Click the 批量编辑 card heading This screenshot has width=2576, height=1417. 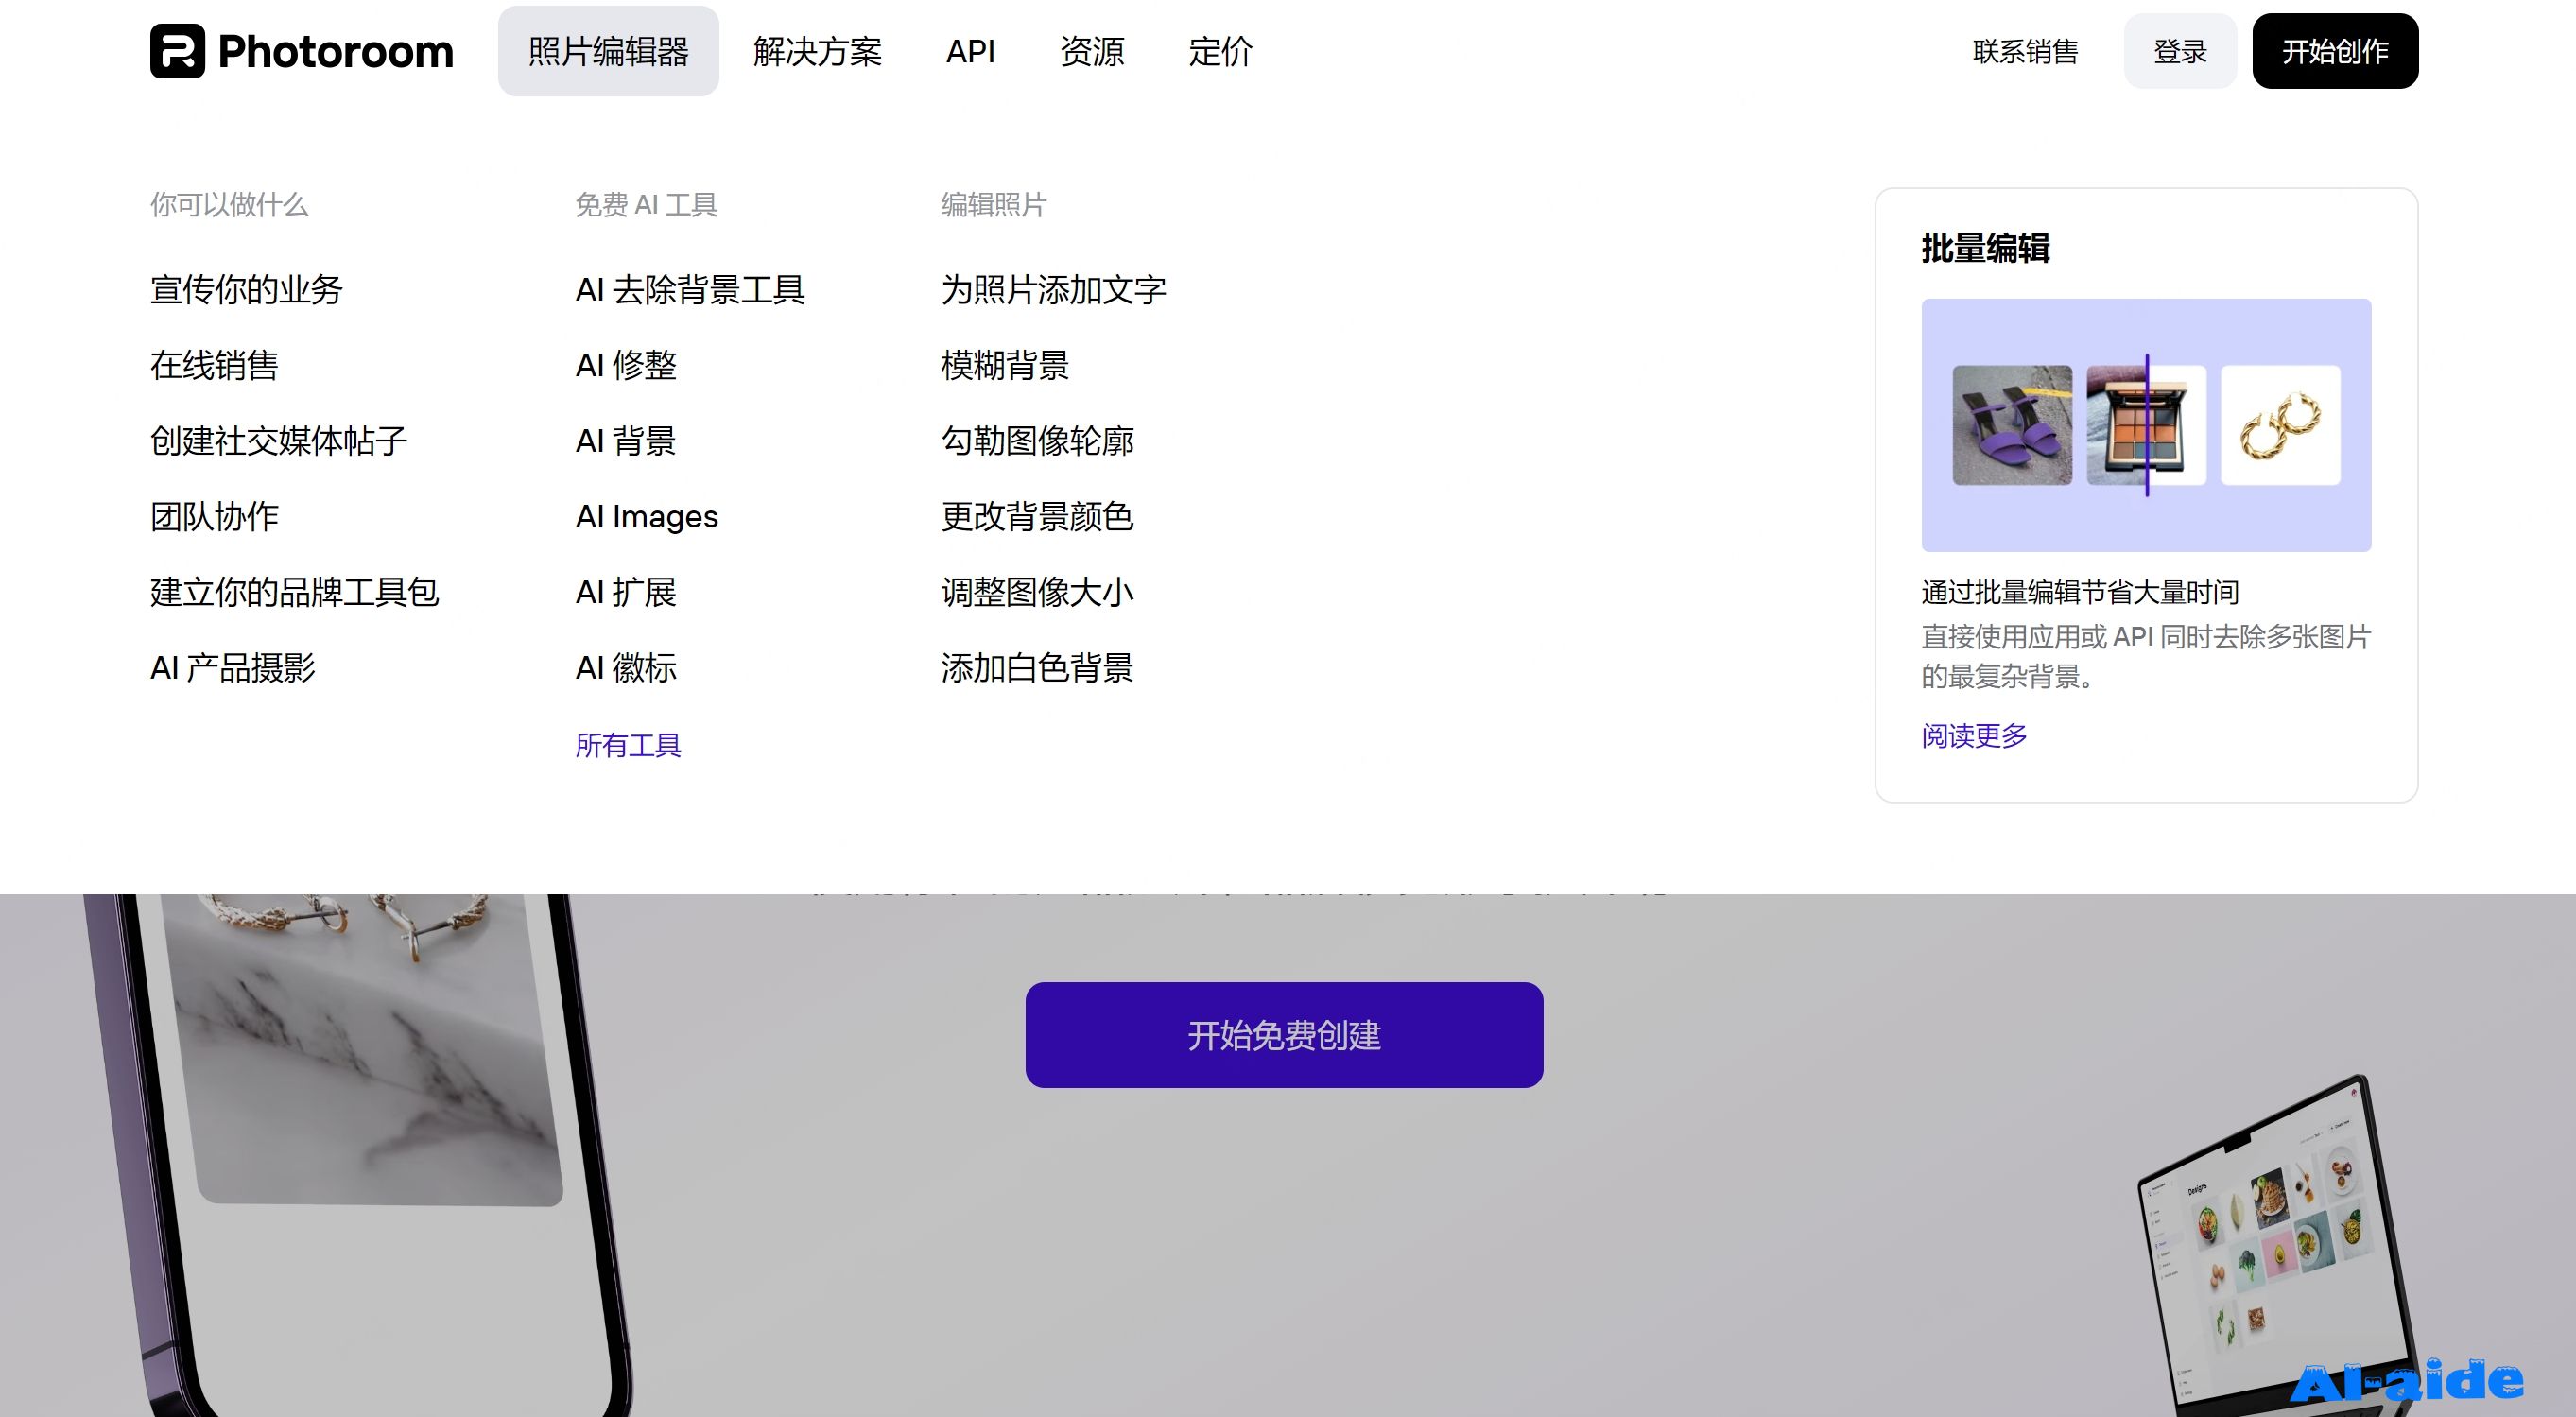1985,248
